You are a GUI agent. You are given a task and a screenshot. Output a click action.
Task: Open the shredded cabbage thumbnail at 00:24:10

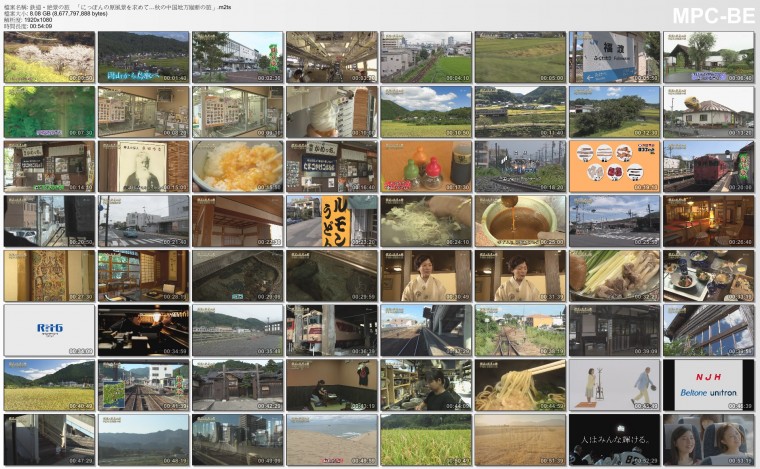click(x=426, y=221)
